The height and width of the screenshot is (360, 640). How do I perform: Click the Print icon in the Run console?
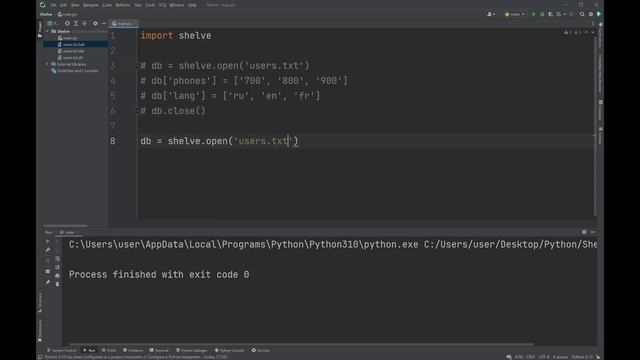coord(58,276)
